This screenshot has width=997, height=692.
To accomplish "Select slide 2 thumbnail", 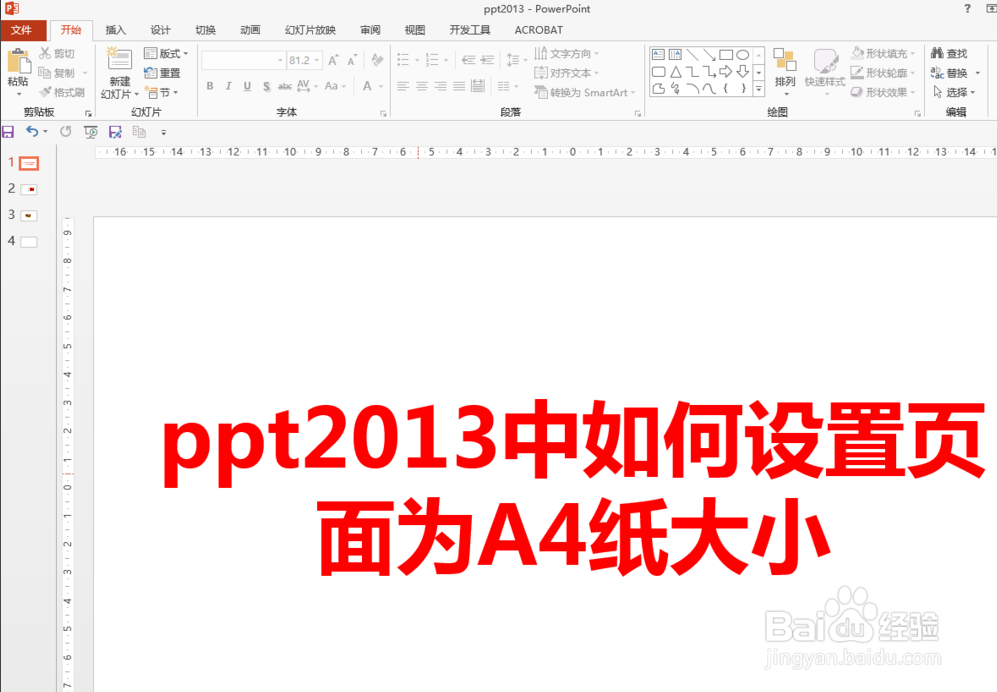I will pos(29,189).
